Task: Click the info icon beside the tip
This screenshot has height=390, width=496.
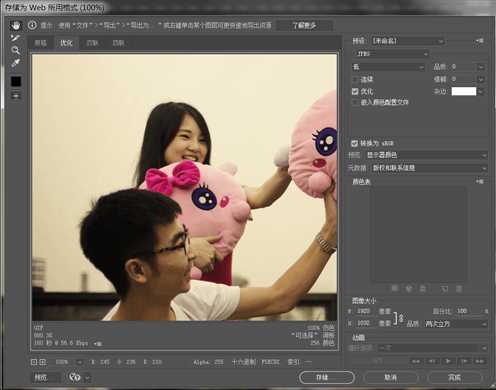Action: pyautogui.click(x=32, y=25)
